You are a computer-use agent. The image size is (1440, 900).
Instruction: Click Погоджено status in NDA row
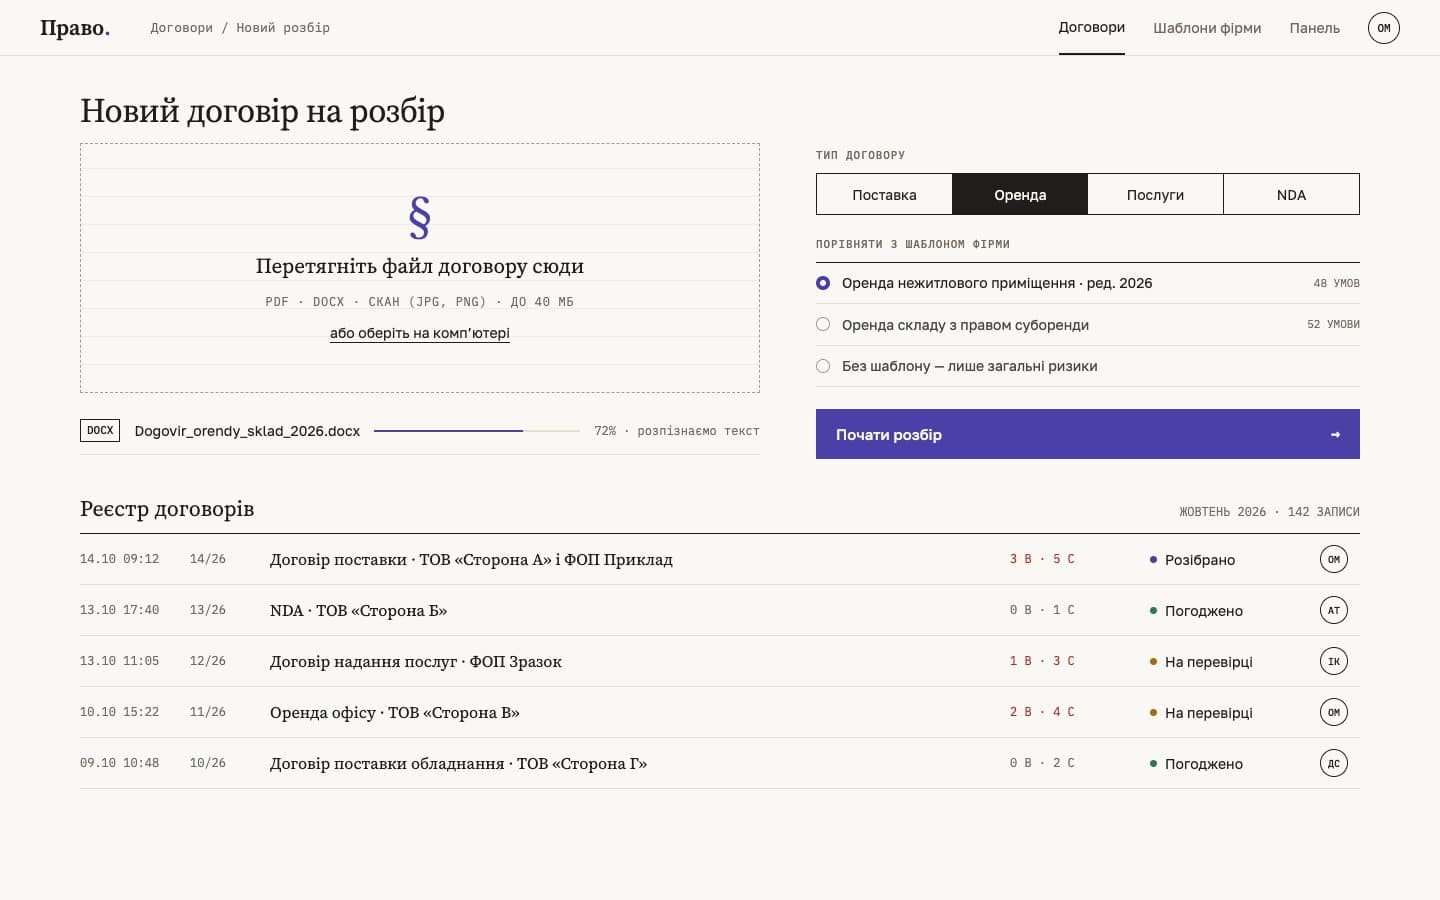pyautogui.click(x=1196, y=611)
